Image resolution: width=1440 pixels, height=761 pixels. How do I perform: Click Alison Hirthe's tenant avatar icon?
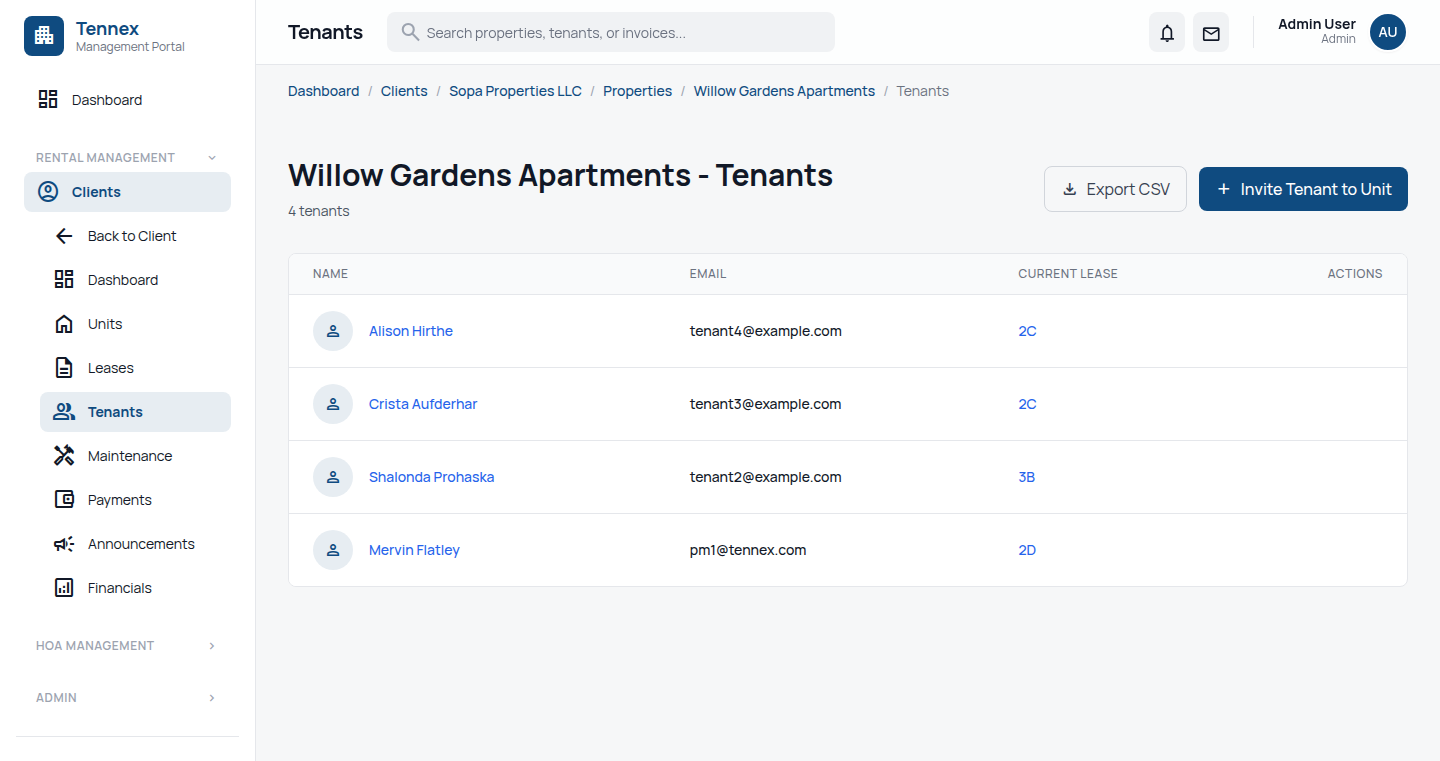coord(333,331)
